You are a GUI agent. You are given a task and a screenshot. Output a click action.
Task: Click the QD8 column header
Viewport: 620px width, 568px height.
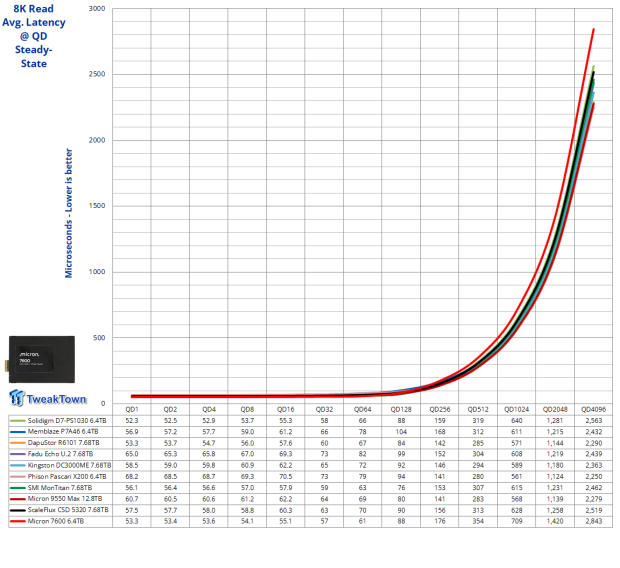(x=247, y=409)
